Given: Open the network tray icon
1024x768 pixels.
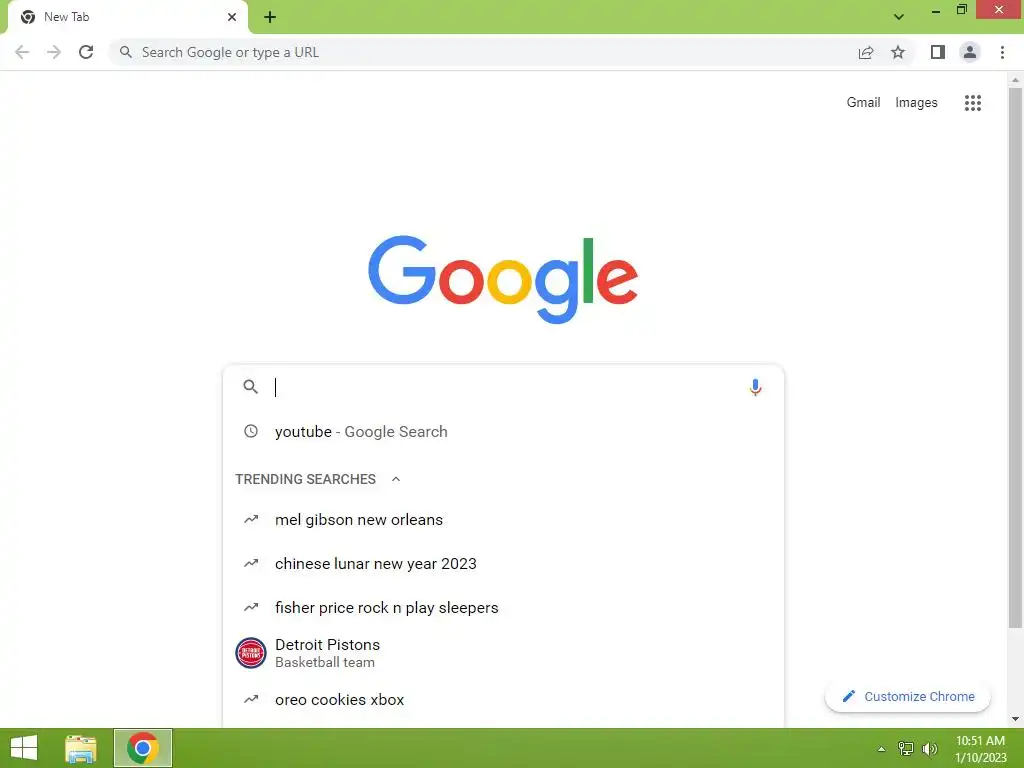Looking at the screenshot, I should [x=906, y=749].
